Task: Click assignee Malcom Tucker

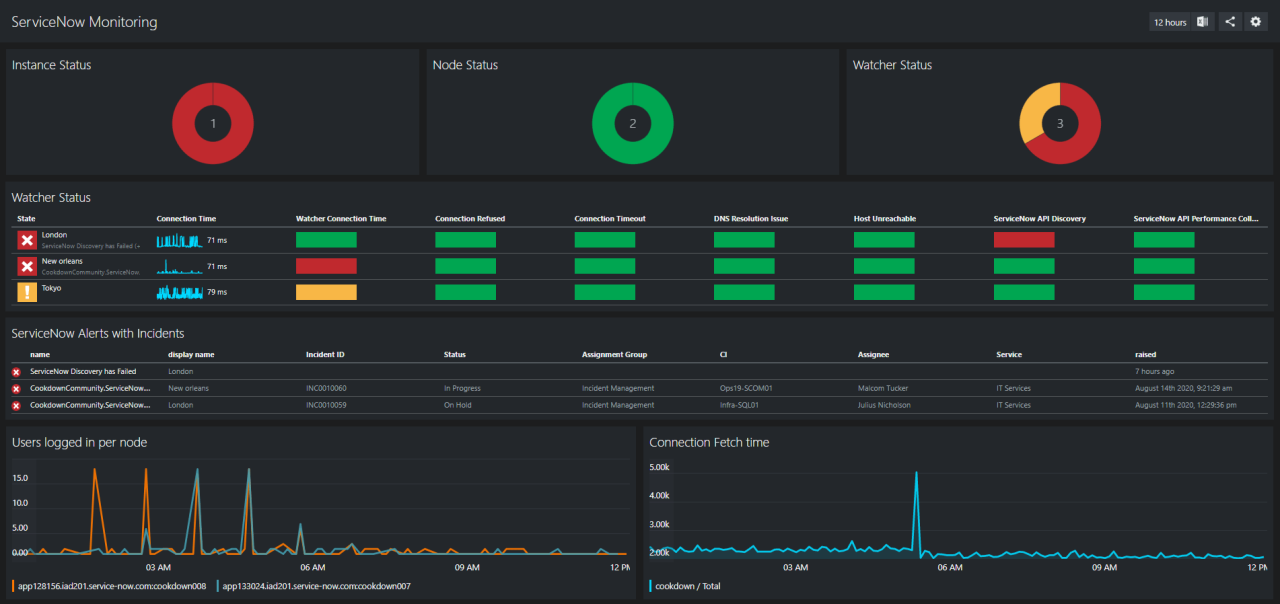Action: coord(884,388)
